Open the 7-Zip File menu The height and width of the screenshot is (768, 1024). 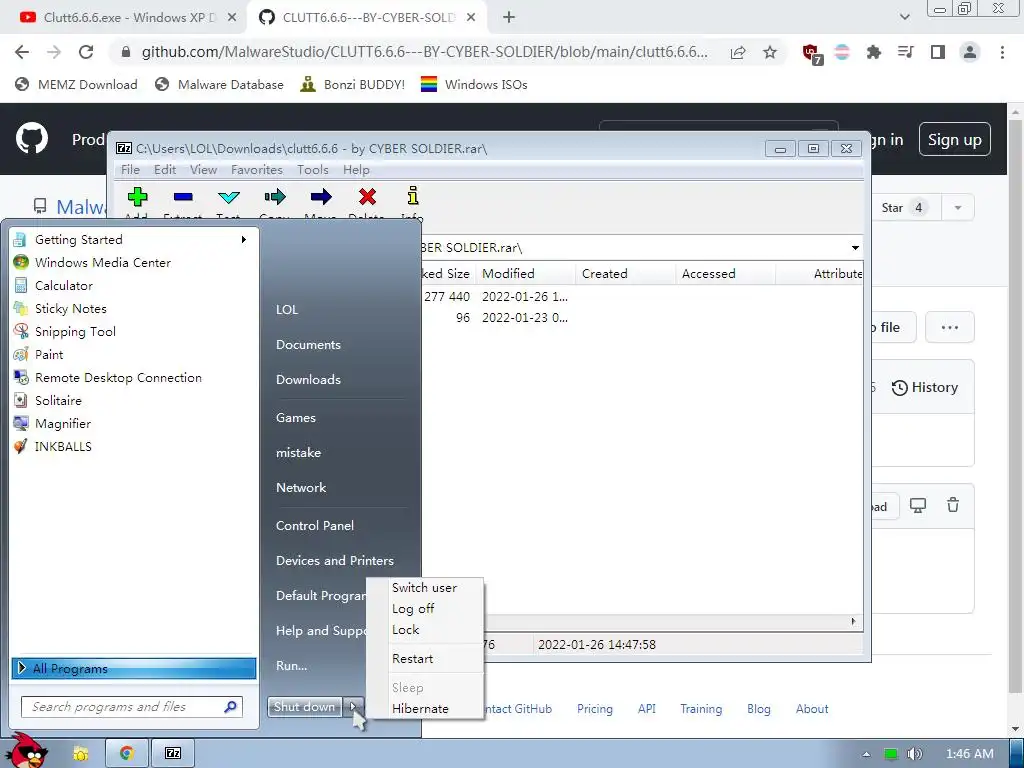[130, 170]
